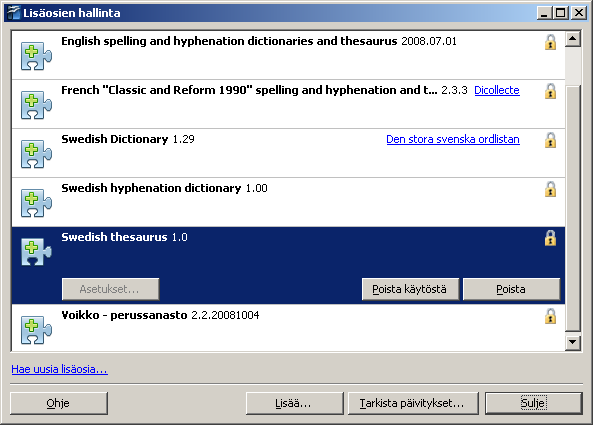Image resolution: width=593 pixels, height=425 pixels.
Task: Click the puzzle icon for Swedish thesaurus
Action: click(x=36, y=252)
